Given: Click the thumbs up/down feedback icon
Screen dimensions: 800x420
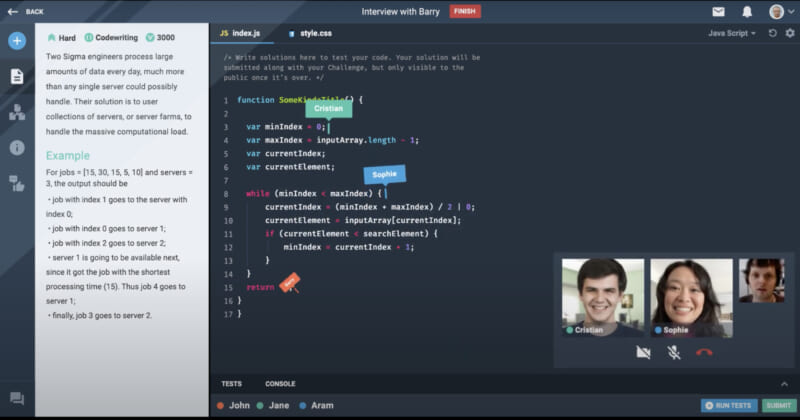Looking at the screenshot, I should [17, 183].
